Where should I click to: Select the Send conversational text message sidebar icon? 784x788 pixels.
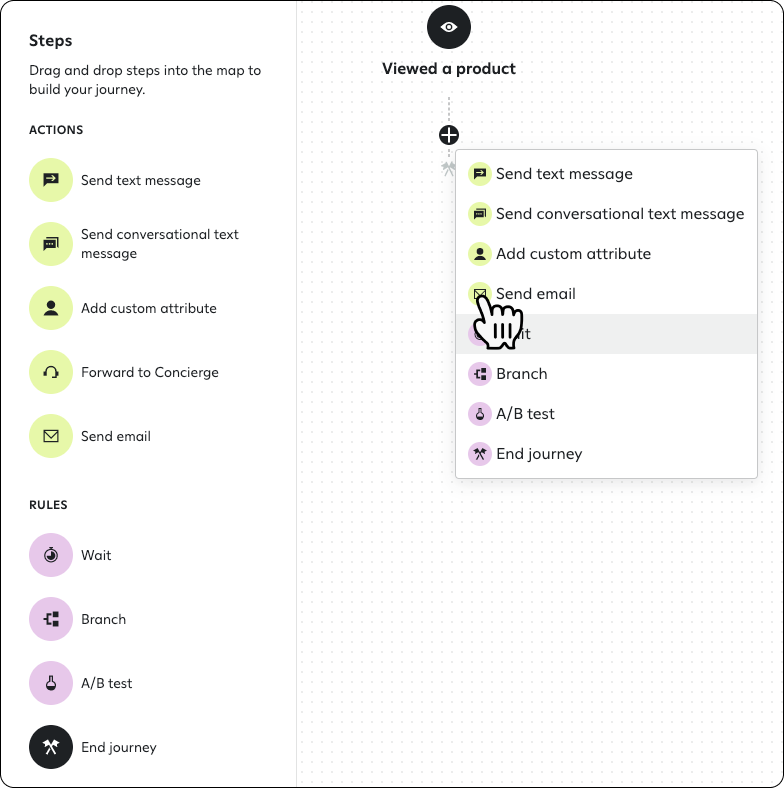click(x=51, y=244)
